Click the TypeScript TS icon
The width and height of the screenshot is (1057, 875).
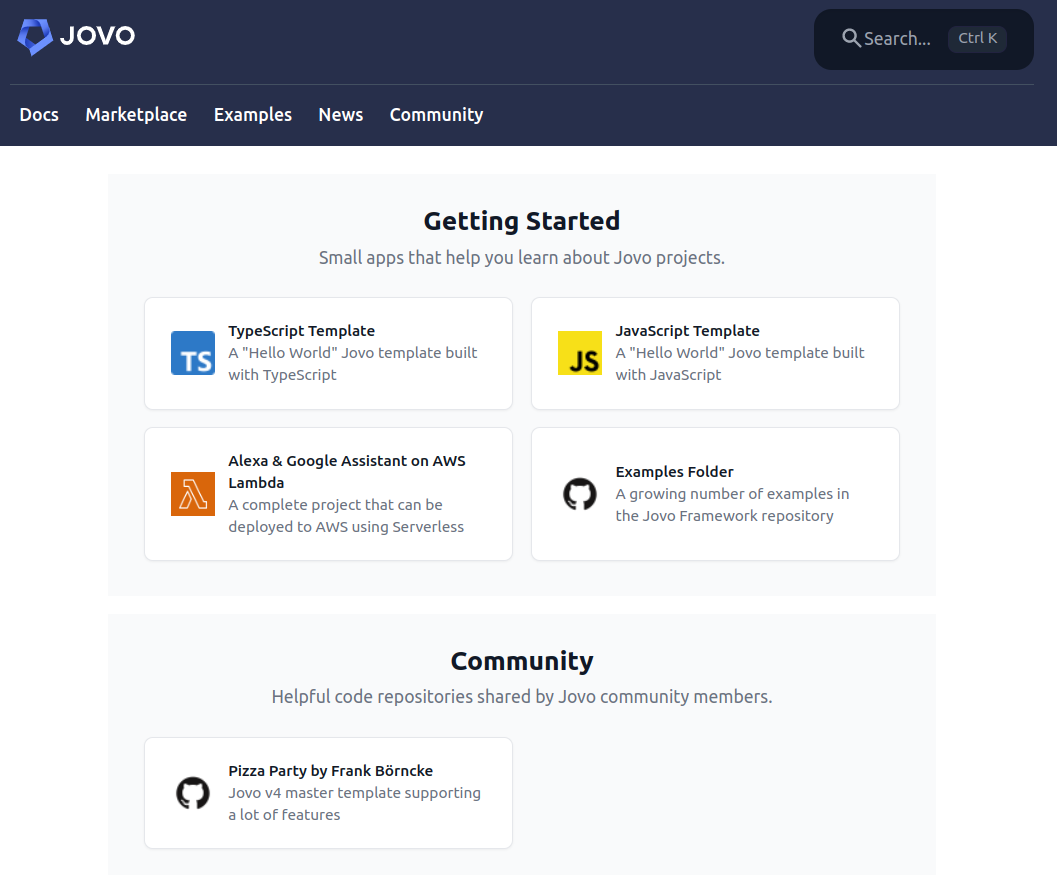(193, 353)
